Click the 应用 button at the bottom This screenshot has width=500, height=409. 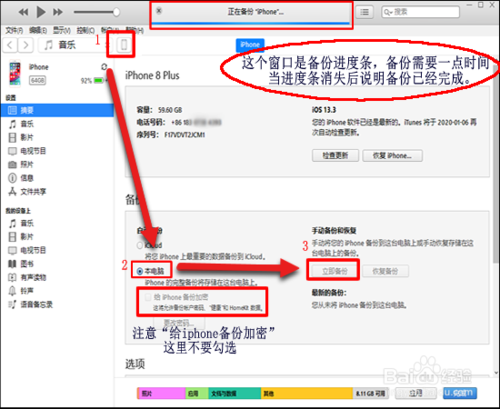(416, 393)
